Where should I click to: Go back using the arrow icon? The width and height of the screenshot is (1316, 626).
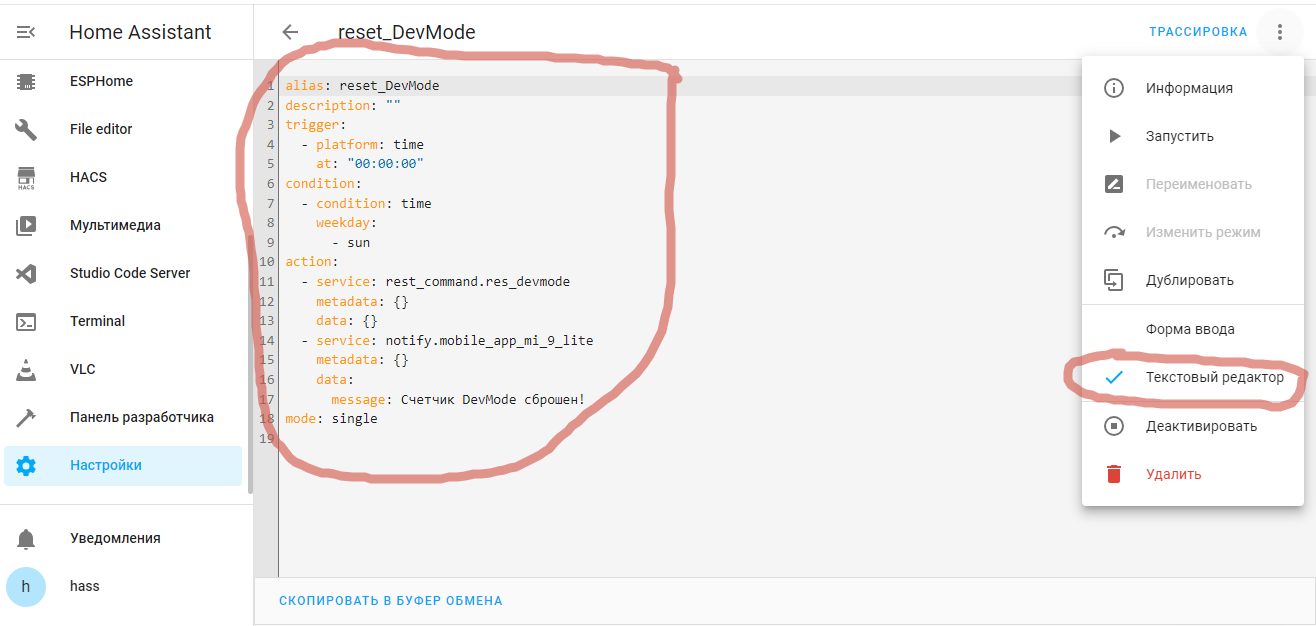(x=290, y=32)
